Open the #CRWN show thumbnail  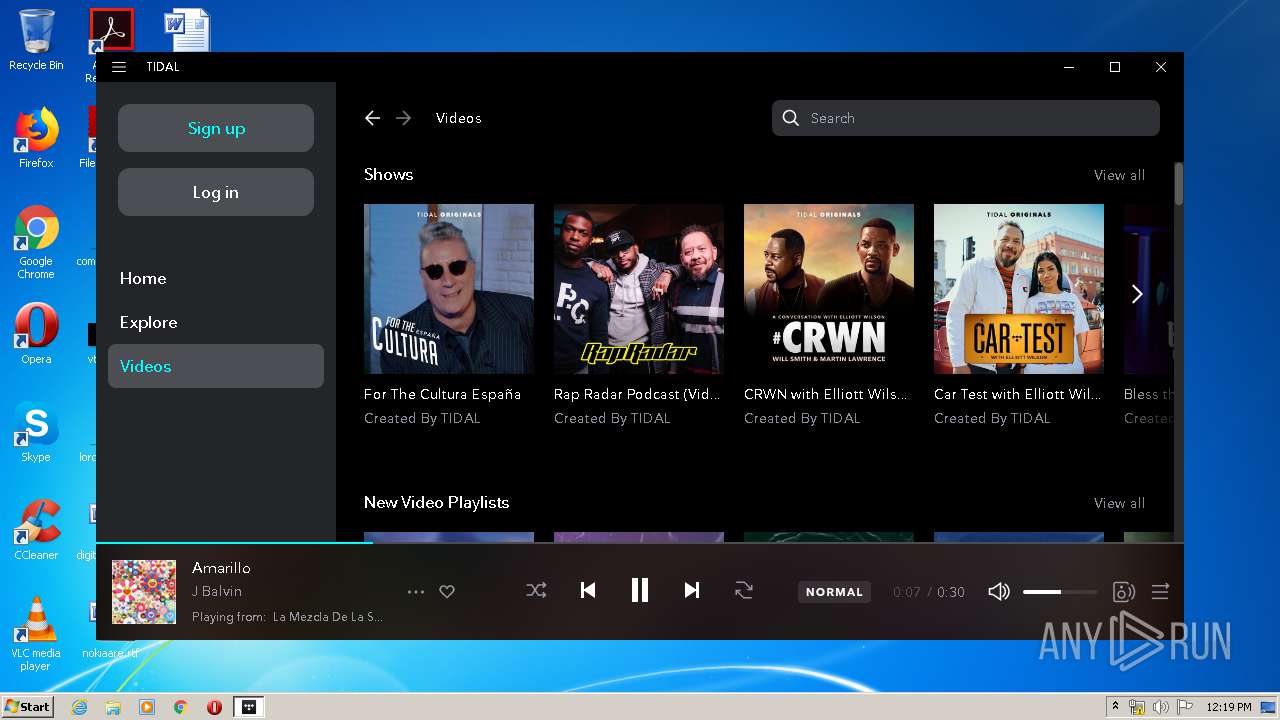pos(829,289)
